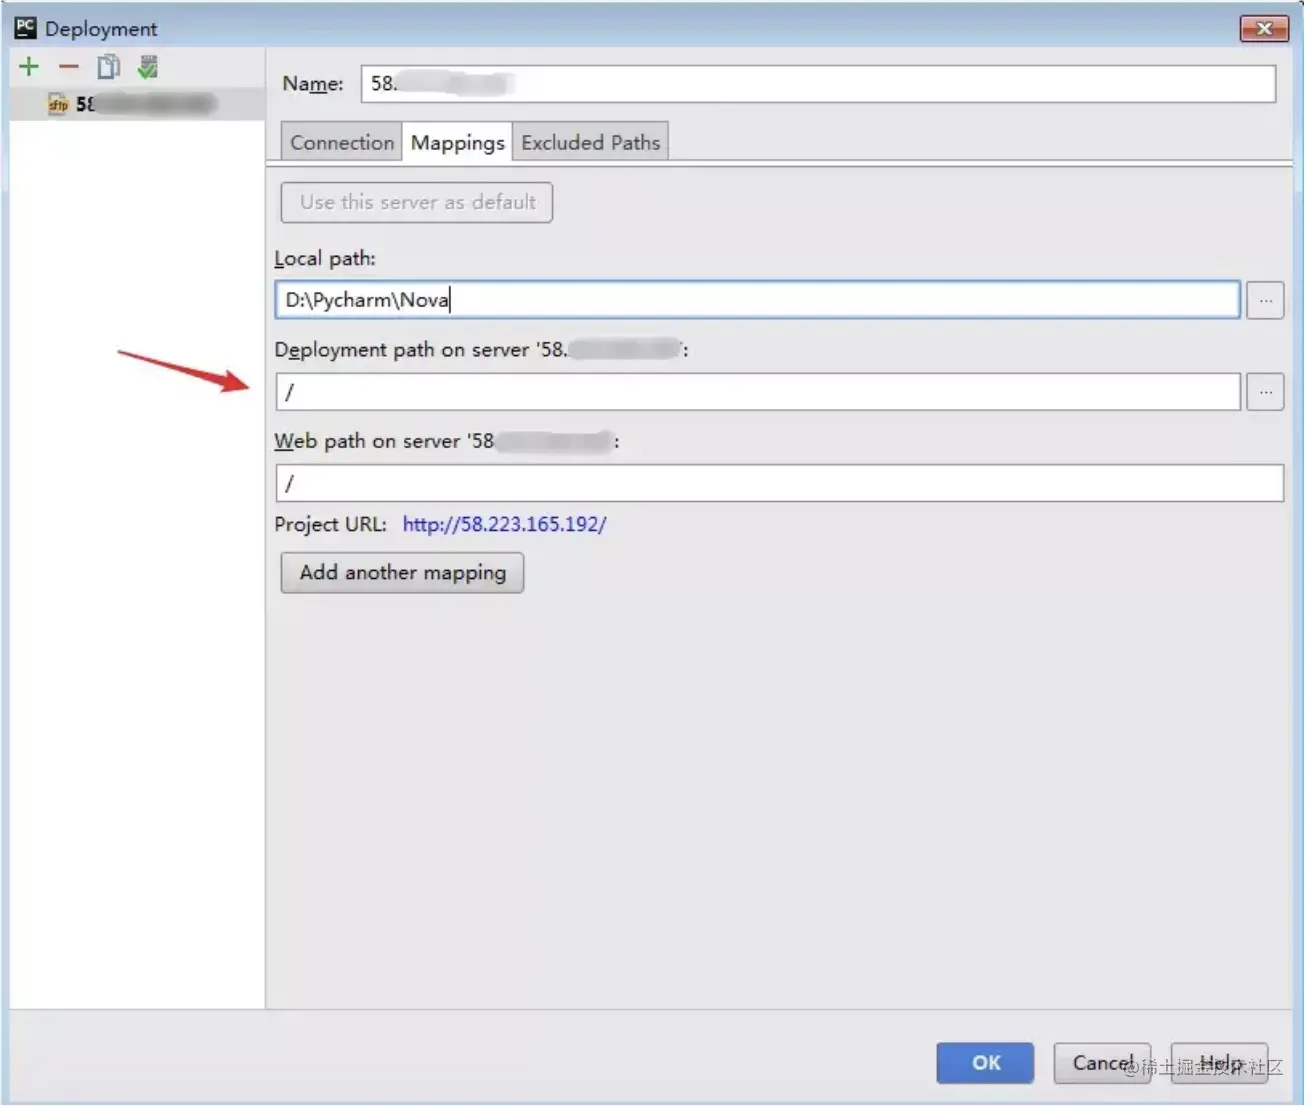Image resolution: width=1312 pixels, height=1106 pixels.
Task: Click the Web path on server field
Action: [x=779, y=483]
